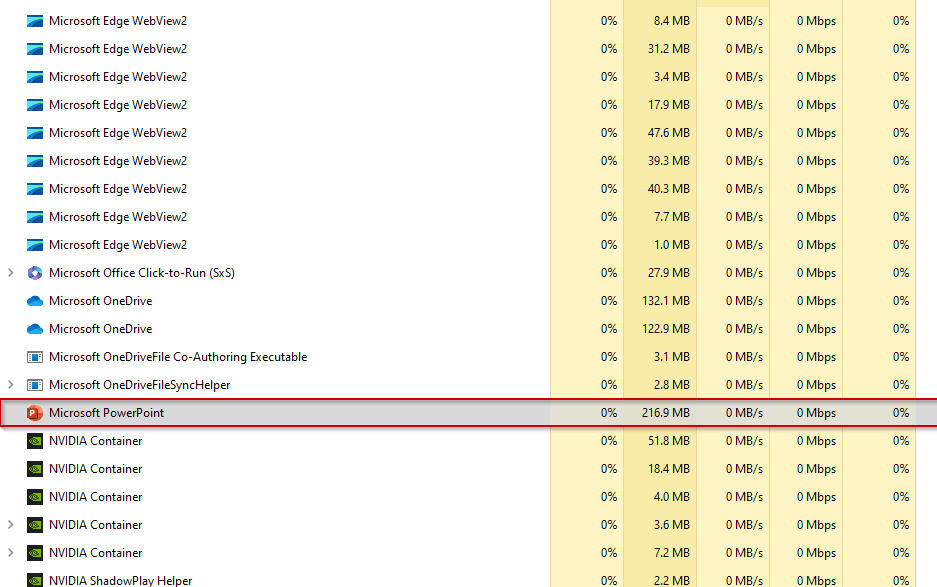
Task: Click the OneDriveFile Co-Authoring Executable icon
Action: click(x=35, y=357)
